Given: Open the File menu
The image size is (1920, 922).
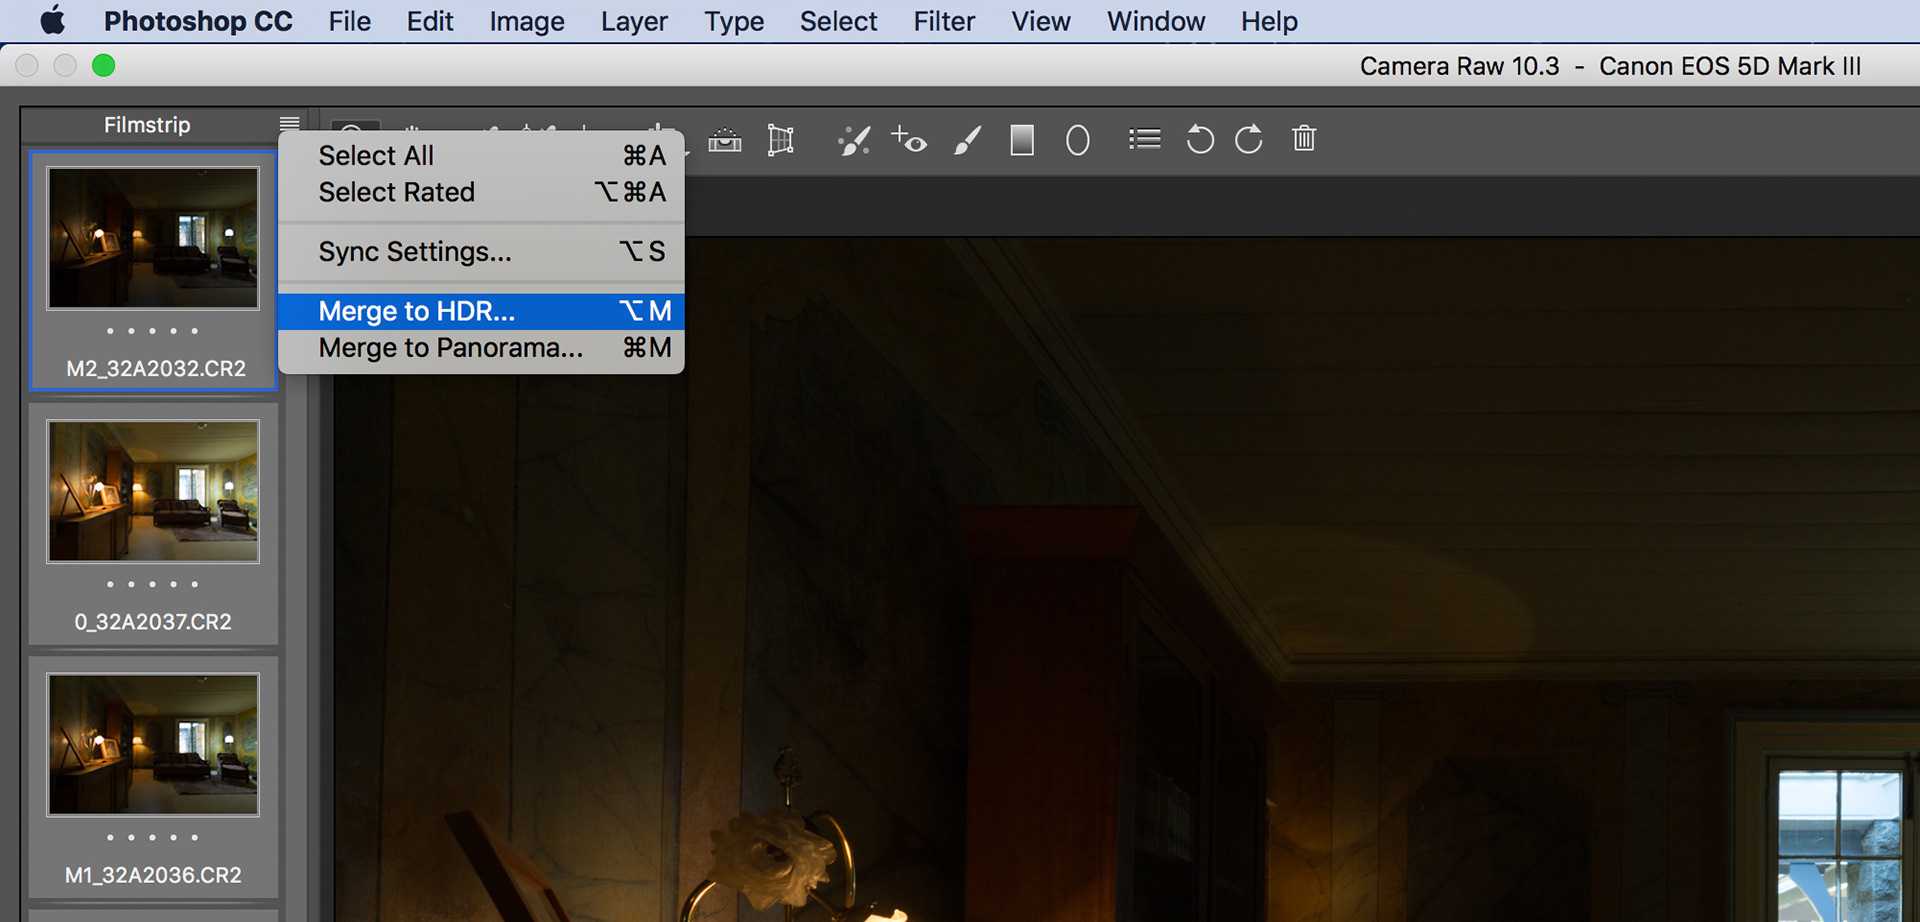Looking at the screenshot, I should coord(350,21).
